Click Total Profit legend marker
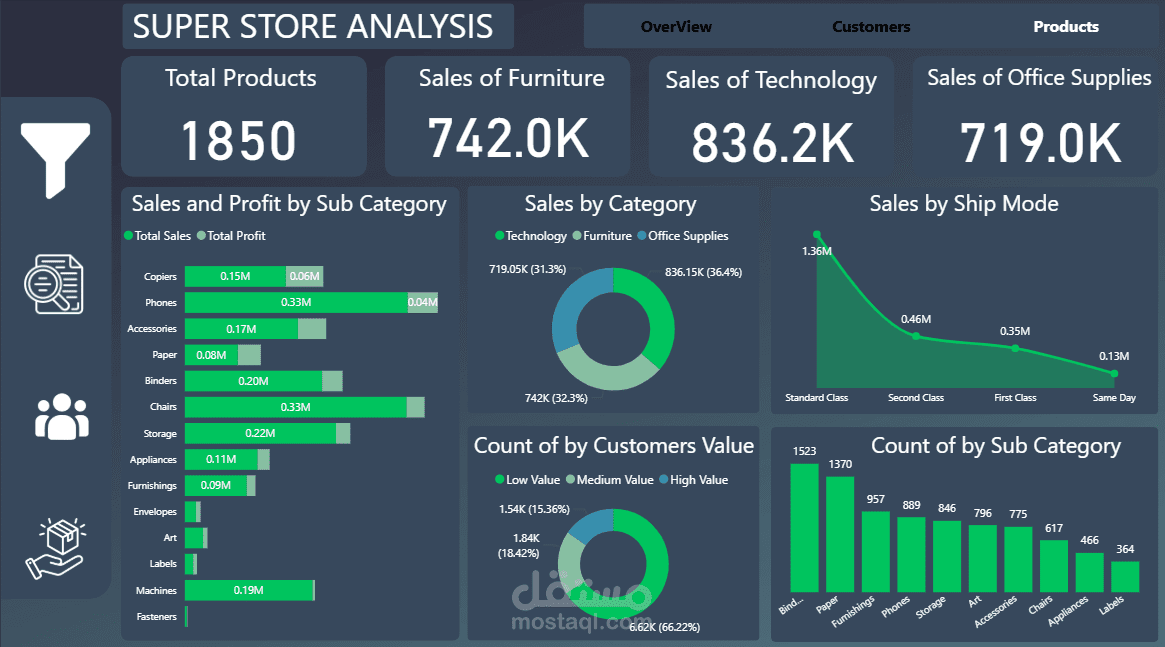1165x647 pixels. point(201,235)
